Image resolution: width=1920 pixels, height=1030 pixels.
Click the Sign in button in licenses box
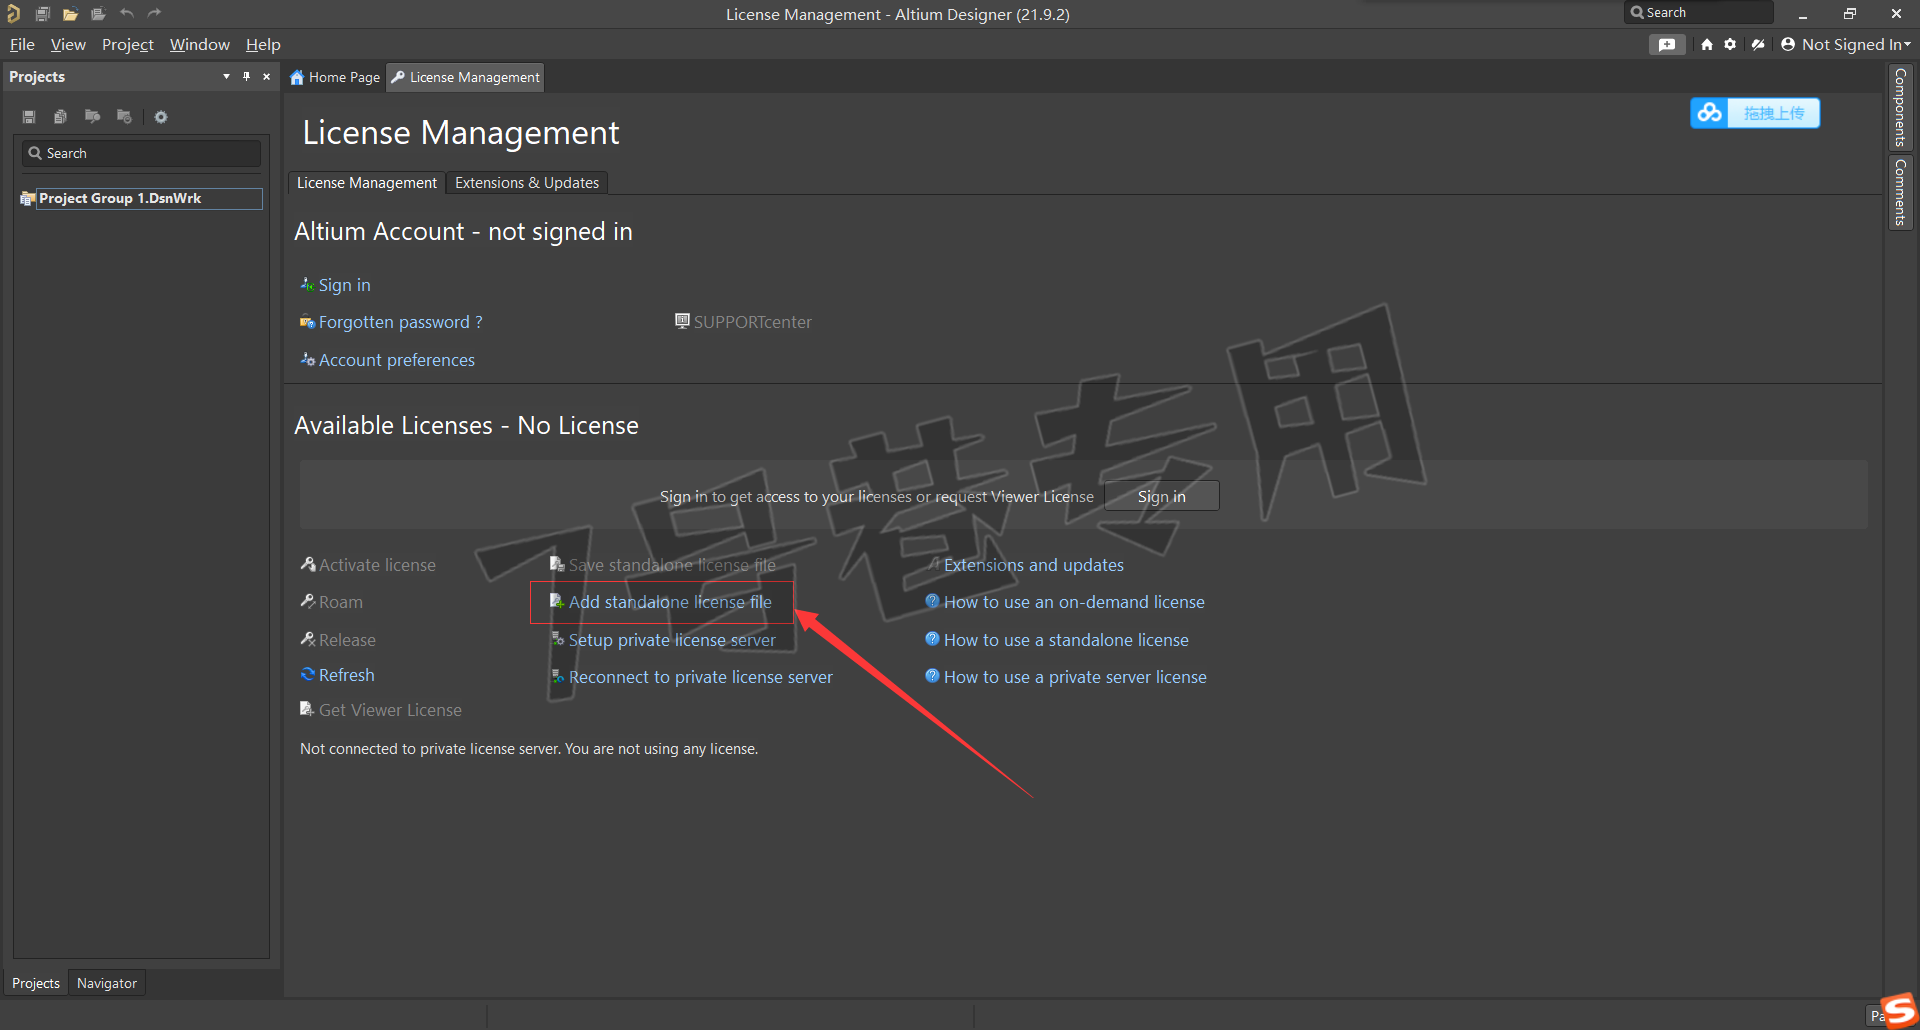(1161, 496)
